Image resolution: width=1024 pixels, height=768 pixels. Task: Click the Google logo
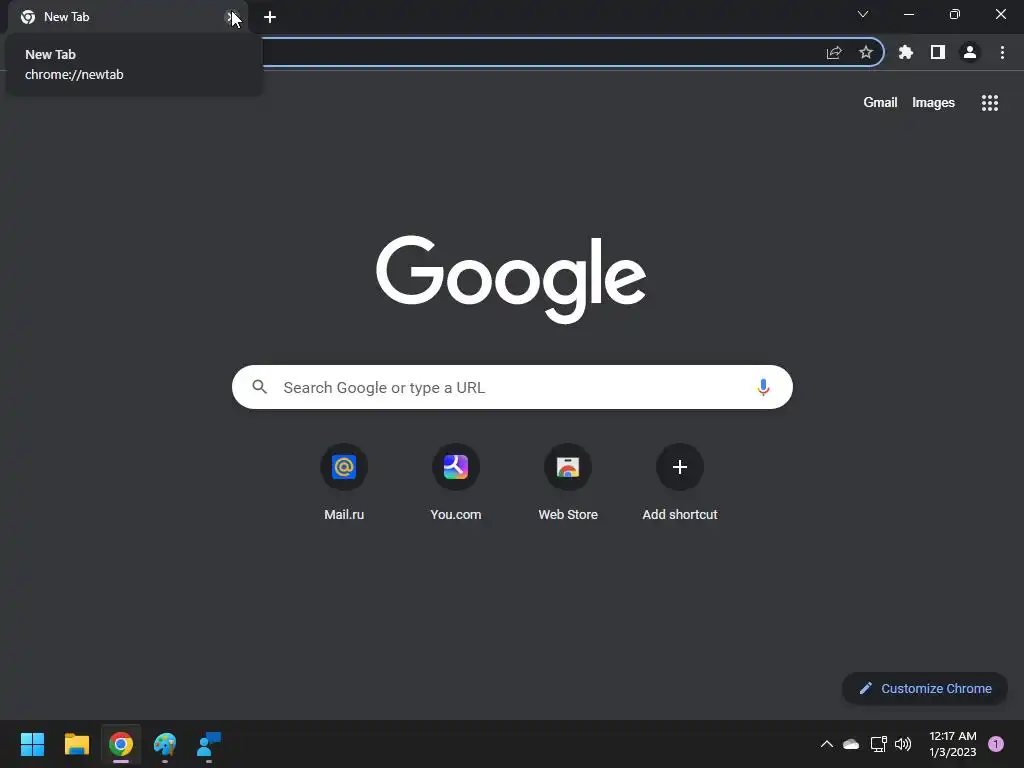point(511,279)
